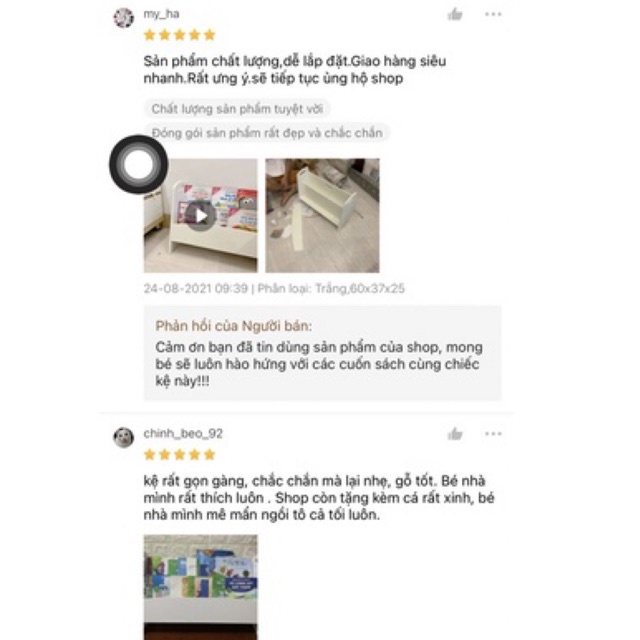Click chinh_beo_92's review text about sturdy shelf
Image resolution: width=640 pixels, height=640 pixels.
pos(319,498)
